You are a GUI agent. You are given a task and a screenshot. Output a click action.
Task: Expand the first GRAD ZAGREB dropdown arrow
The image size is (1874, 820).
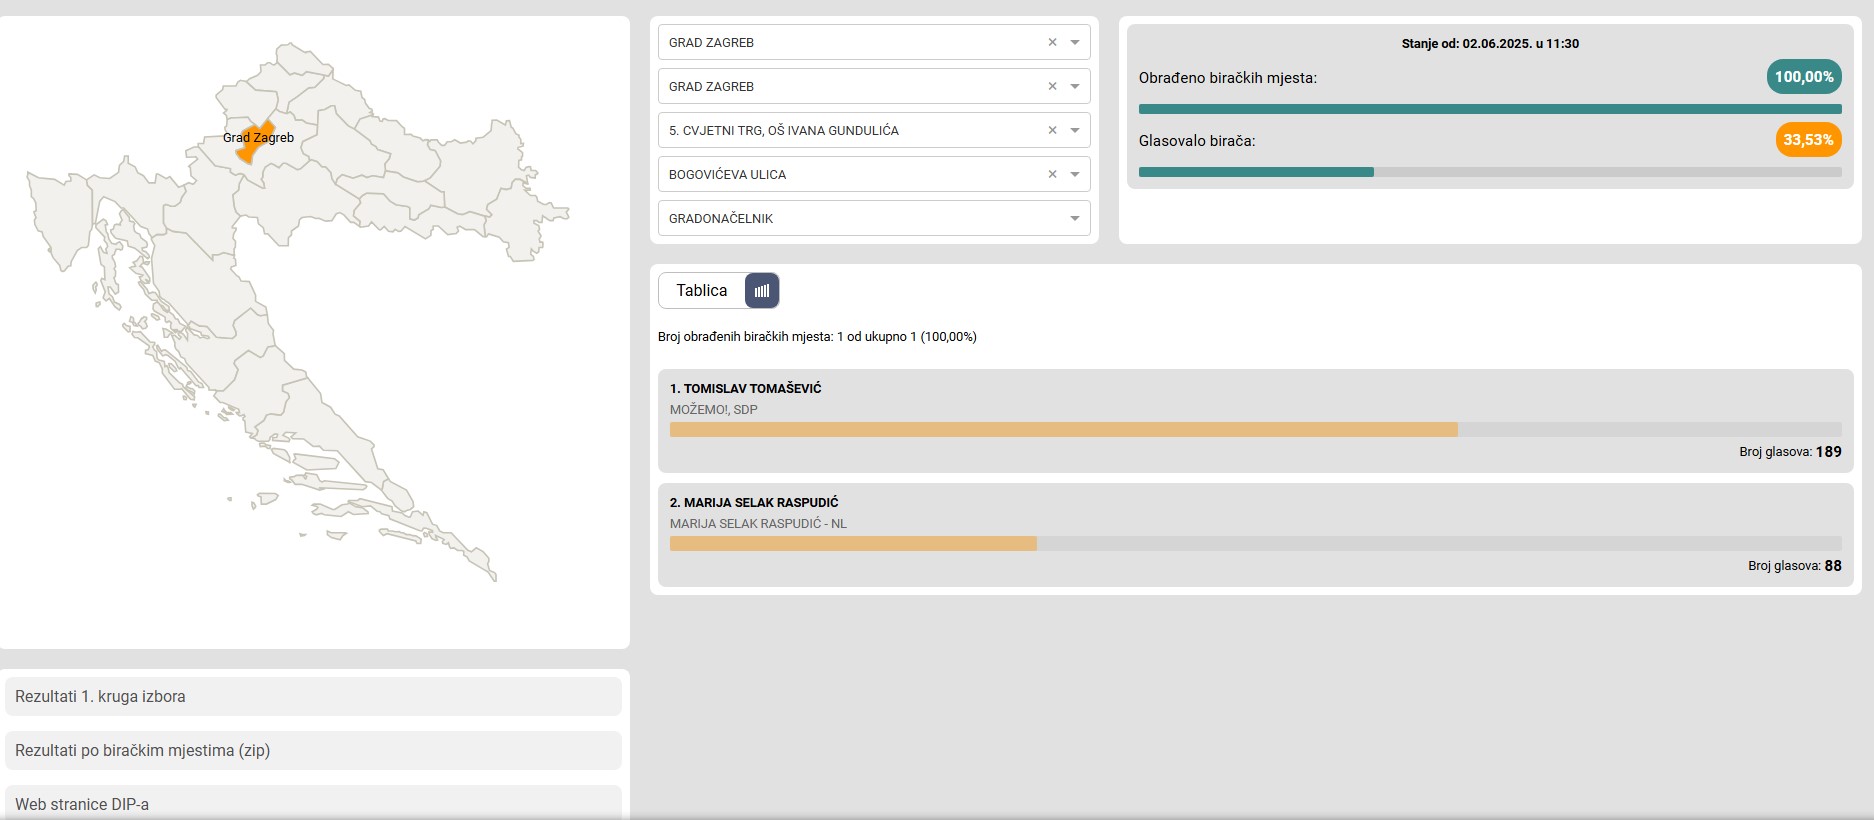tap(1075, 43)
